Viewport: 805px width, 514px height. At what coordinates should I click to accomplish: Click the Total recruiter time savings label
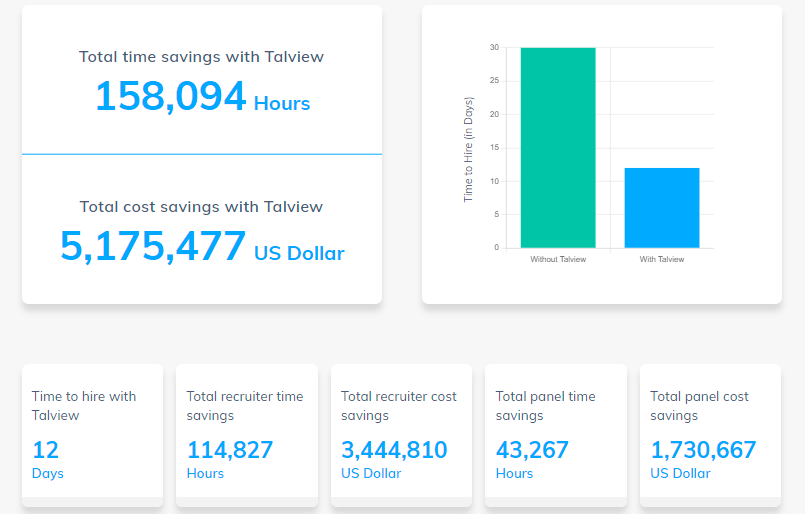coord(244,406)
